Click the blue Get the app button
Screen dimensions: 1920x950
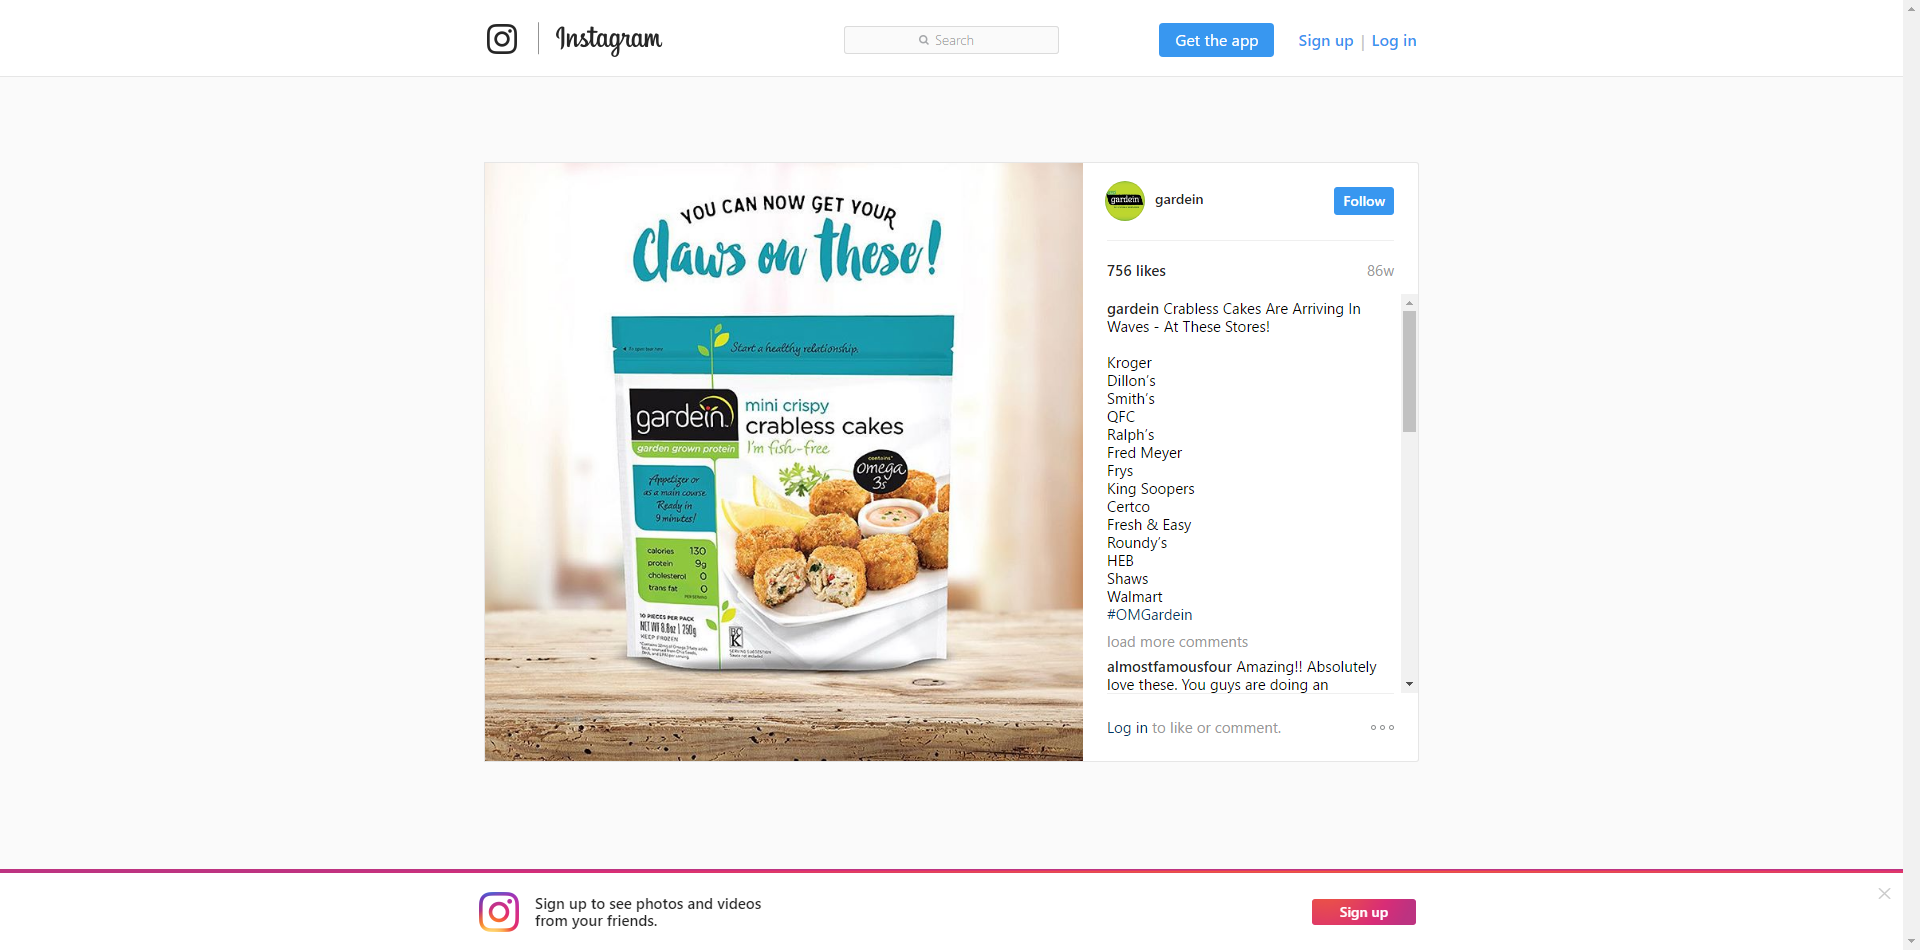[1216, 40]
